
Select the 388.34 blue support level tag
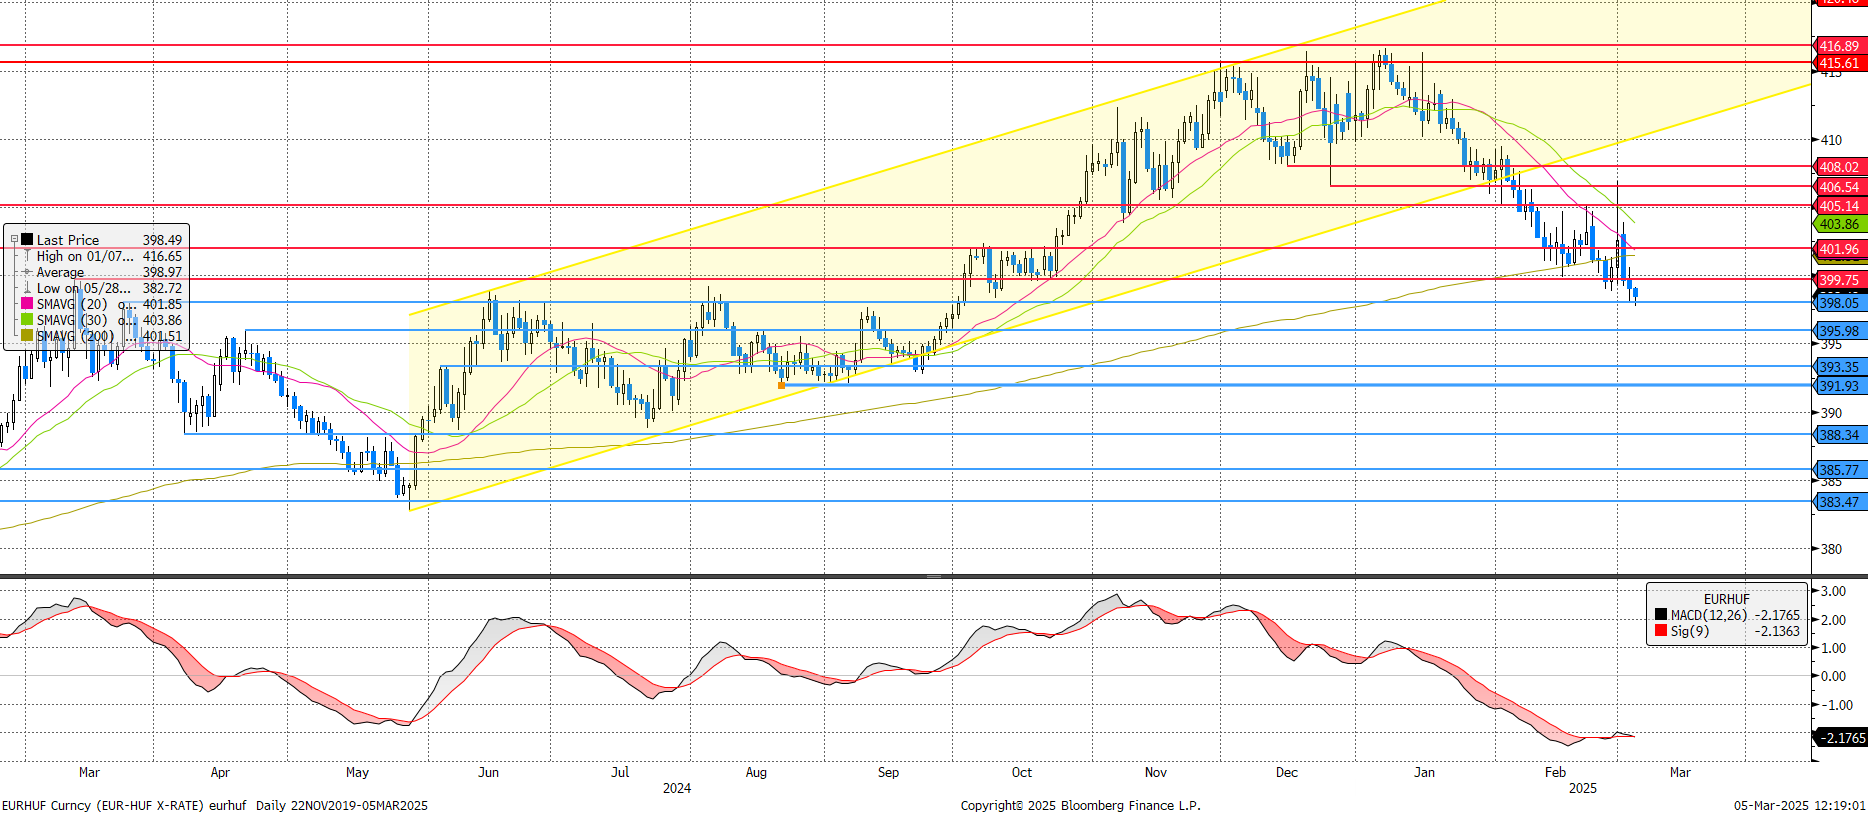pyautogui.click(x=1839, y=435)
